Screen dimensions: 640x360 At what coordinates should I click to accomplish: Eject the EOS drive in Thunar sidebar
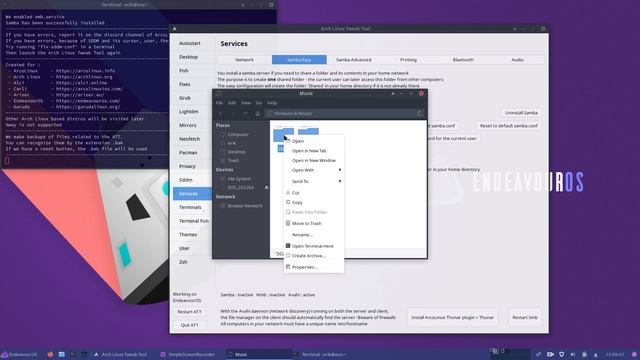[x=267, y=188]
